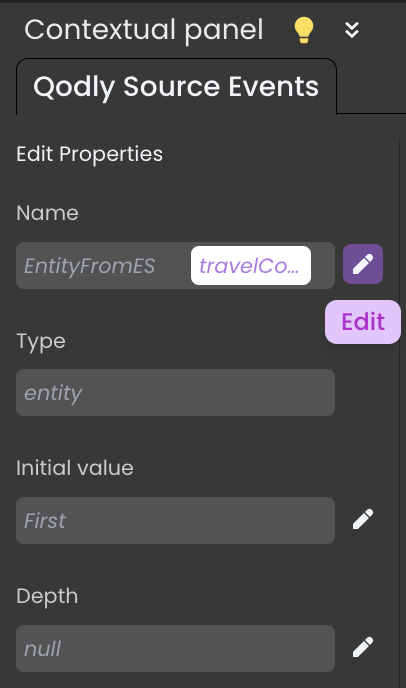
Task: Click the Type field showing entity
Action: (176, 393)
